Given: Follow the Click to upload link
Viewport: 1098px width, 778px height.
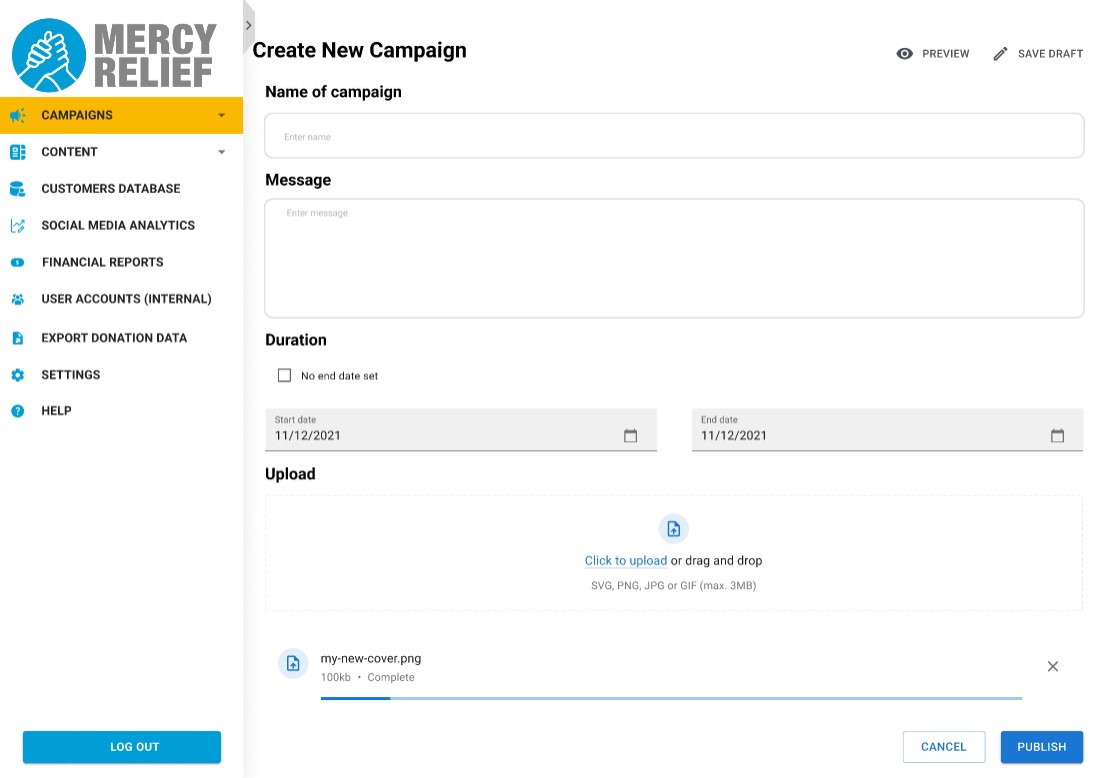Looking at the screenshot, I should (625, 561).
